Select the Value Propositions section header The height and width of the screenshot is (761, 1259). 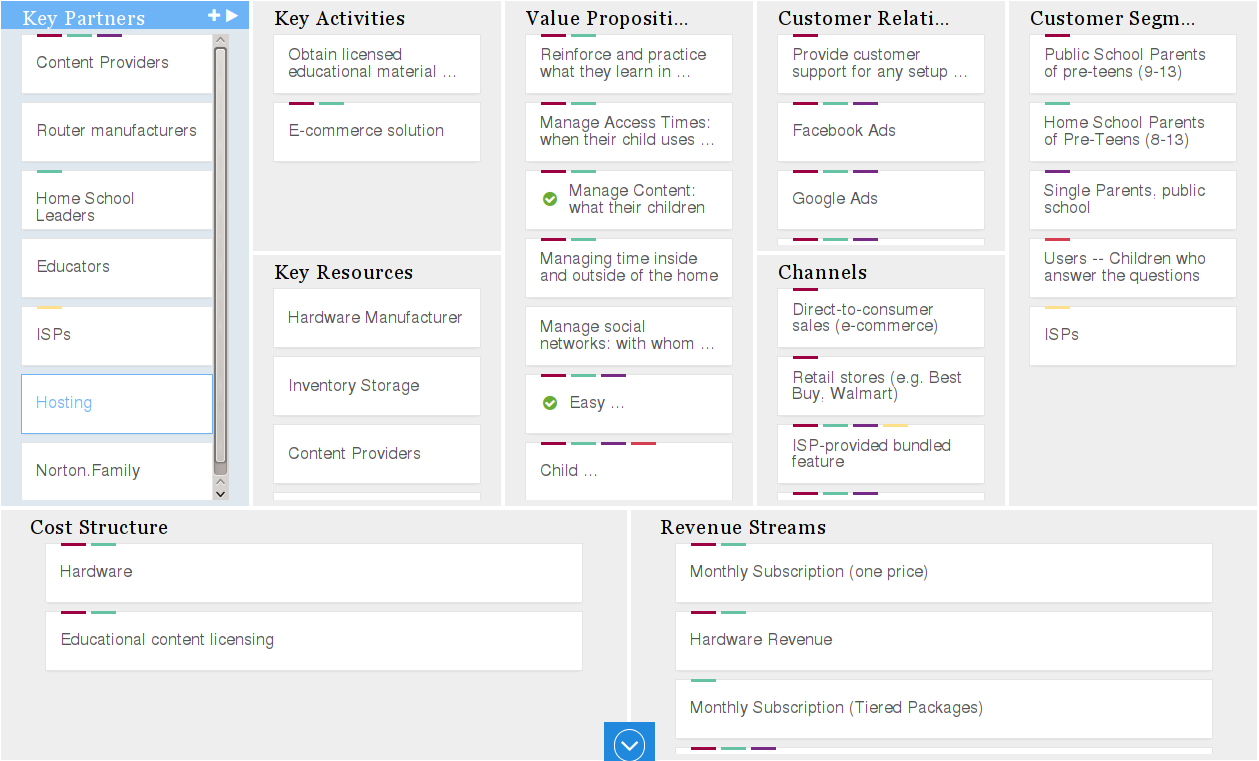pyautogui.click(x=607, y=19)
